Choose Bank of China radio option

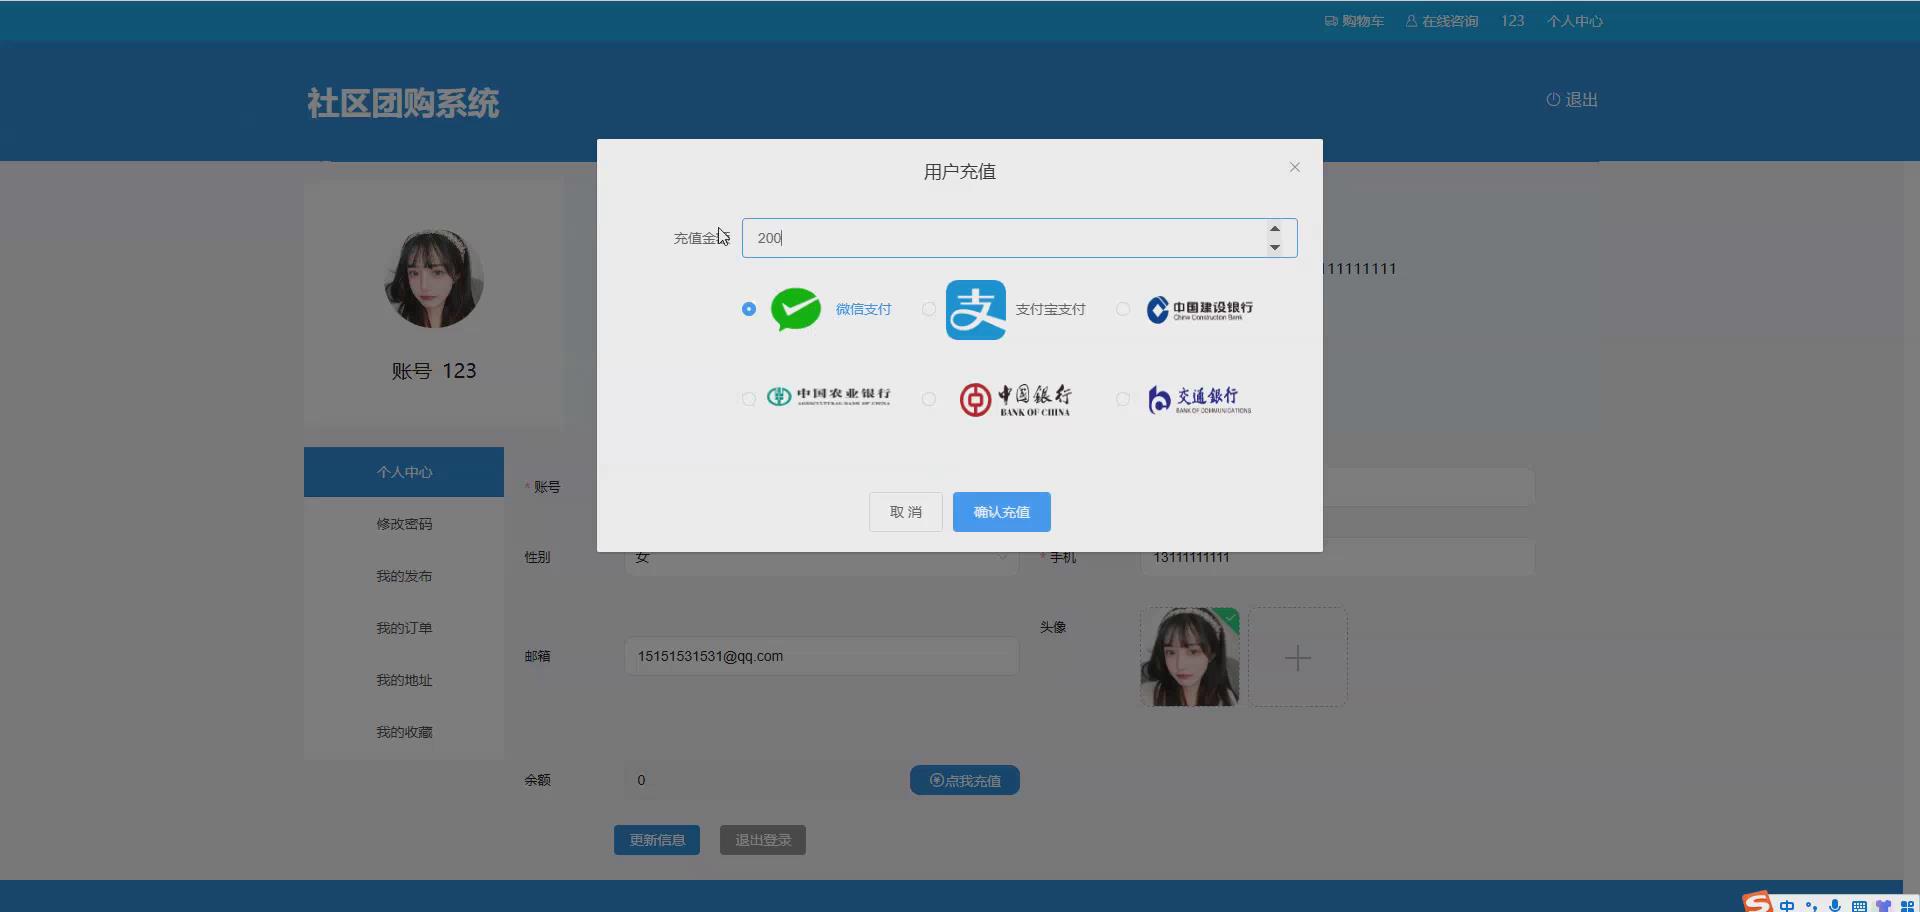coord(929,399)
